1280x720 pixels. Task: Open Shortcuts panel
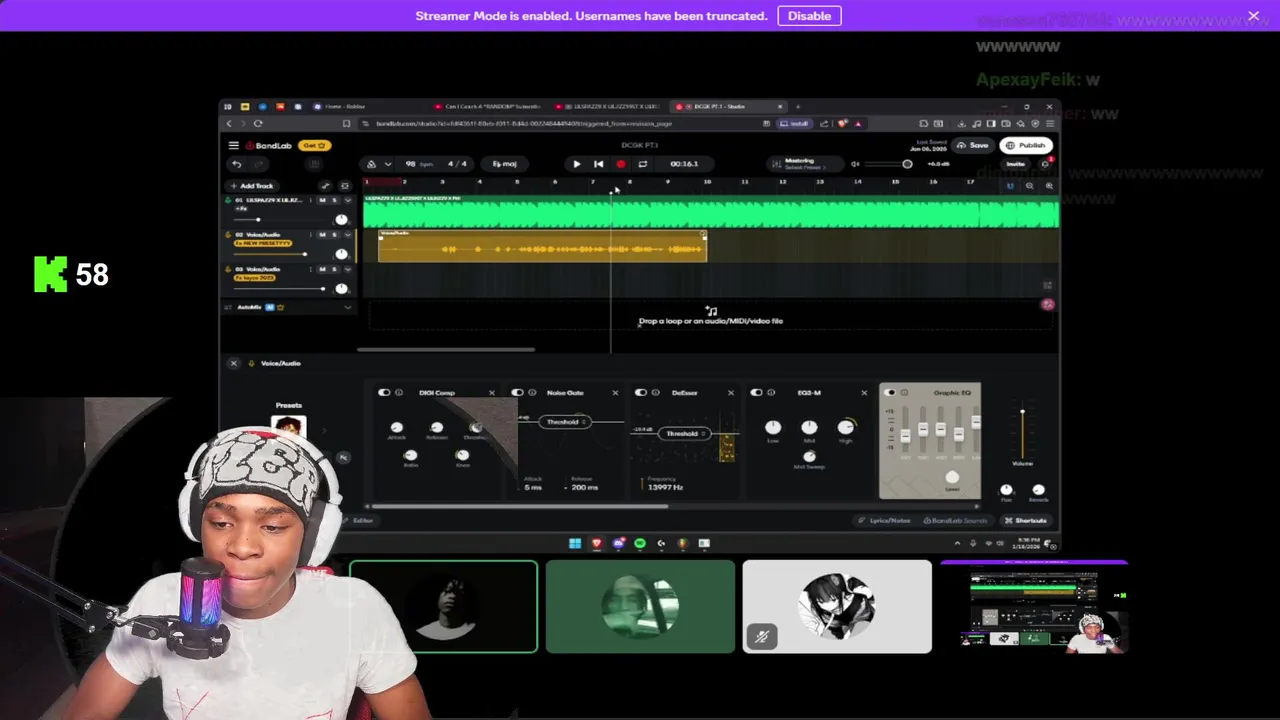pos(1026,520)
